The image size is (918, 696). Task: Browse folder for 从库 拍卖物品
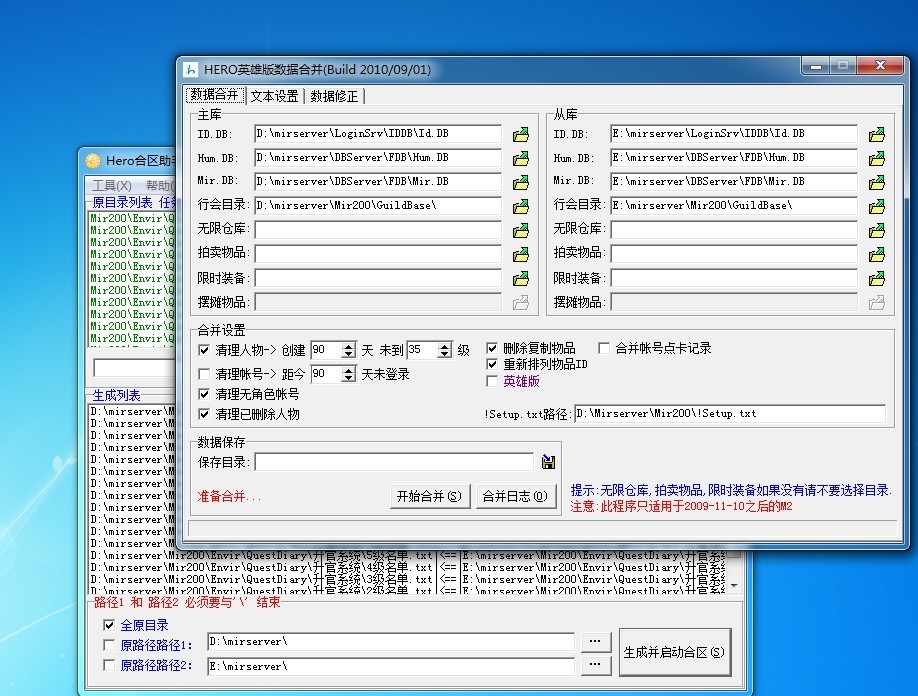877,253
